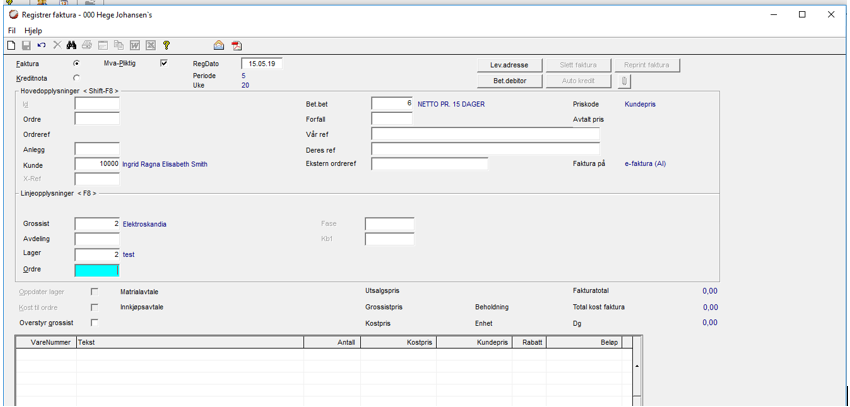
Task: Click the Vår ref input field
Action: pyautogui.click(x=485, y=134)
